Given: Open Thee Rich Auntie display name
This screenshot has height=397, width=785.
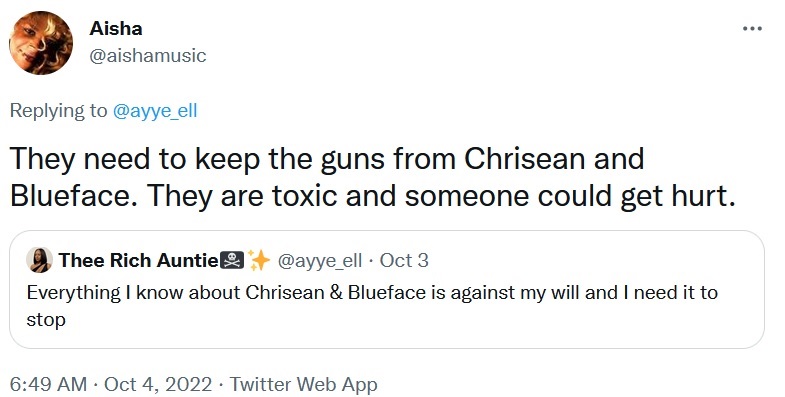Looking at the screenshot, I should click(139, 260).
